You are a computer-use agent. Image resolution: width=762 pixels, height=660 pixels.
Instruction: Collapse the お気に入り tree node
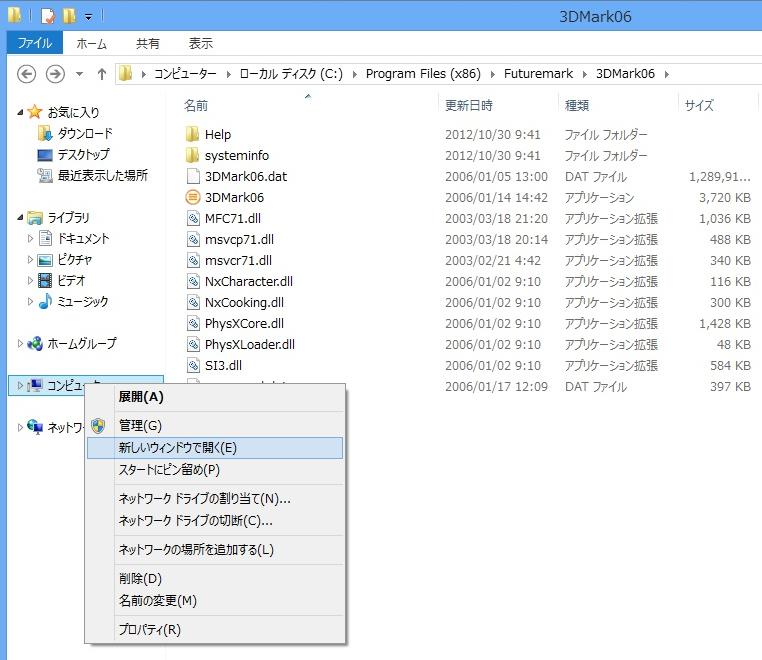click(x=20, y=112)
